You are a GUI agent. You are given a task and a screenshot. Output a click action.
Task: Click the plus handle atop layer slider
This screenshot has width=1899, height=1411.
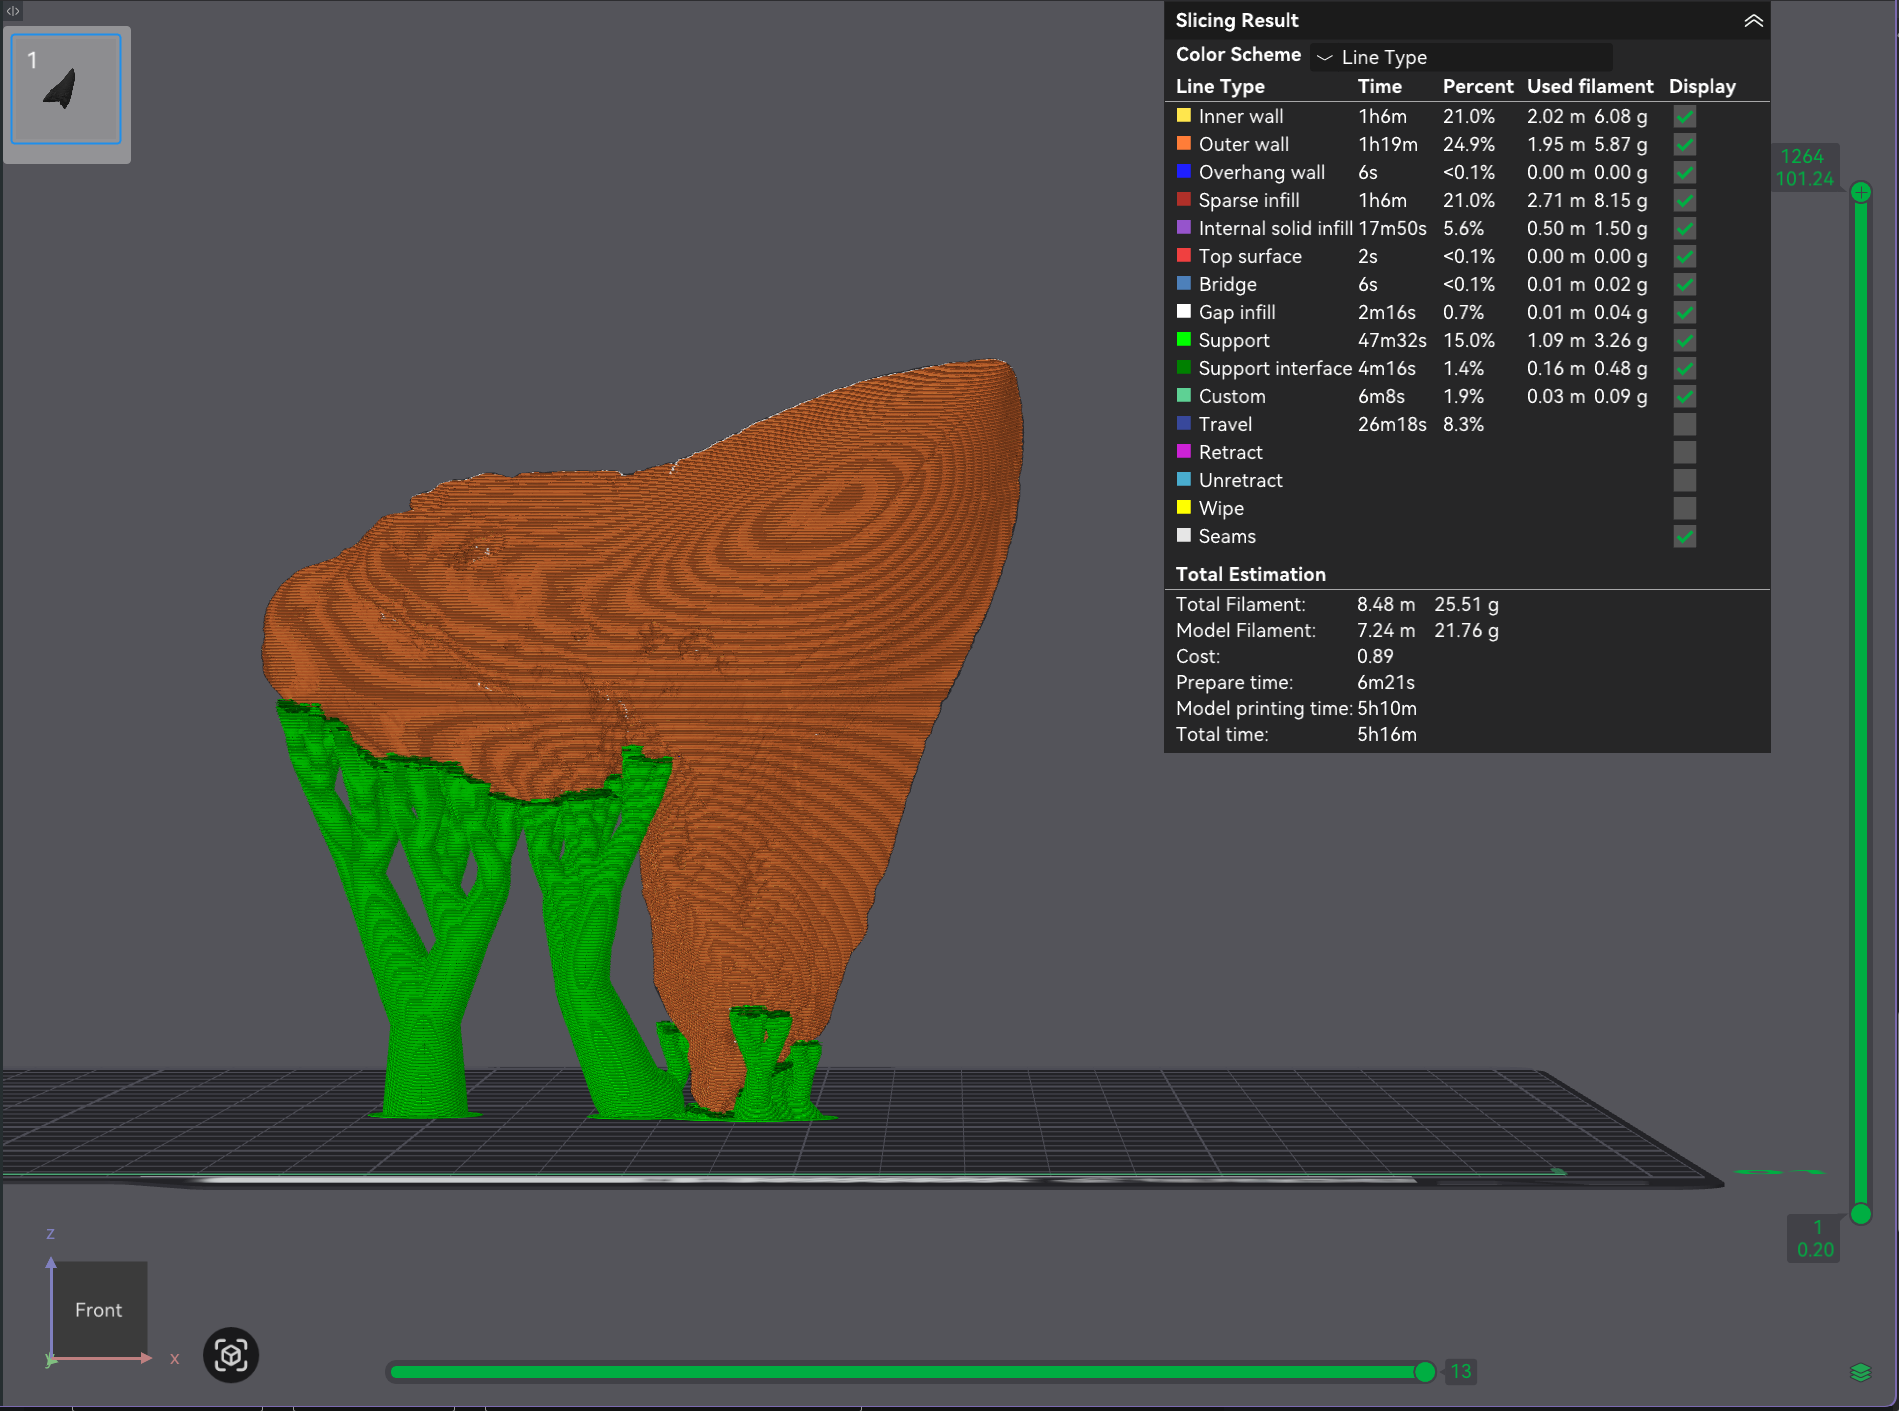click(1860, 192)
